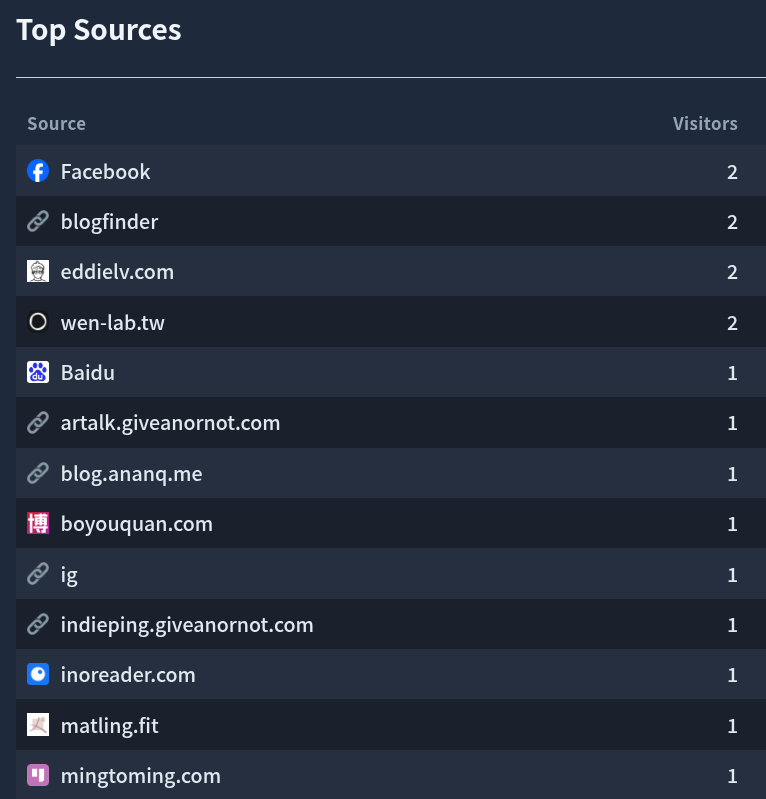Select the mingtoming.com source name
Image resolution: width=766 pixels, height=799 pixels.
coord(141,776)
